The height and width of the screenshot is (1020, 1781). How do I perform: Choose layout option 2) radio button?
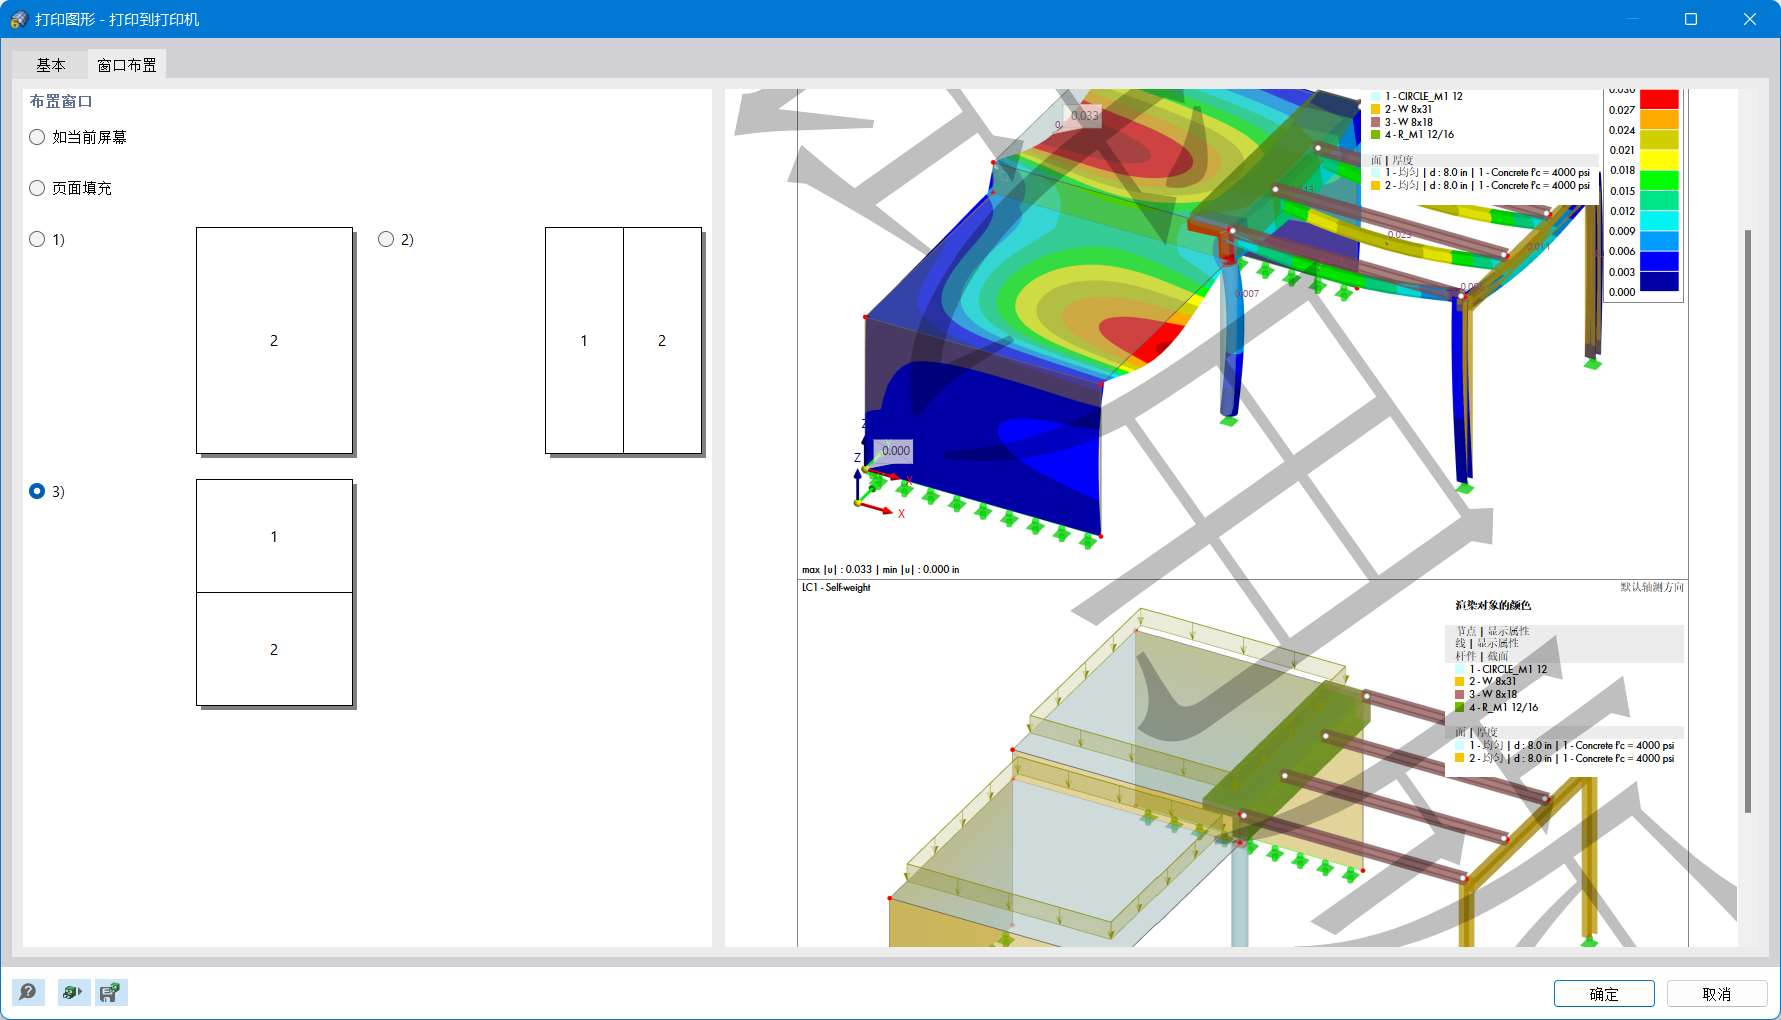click(386, 239)
